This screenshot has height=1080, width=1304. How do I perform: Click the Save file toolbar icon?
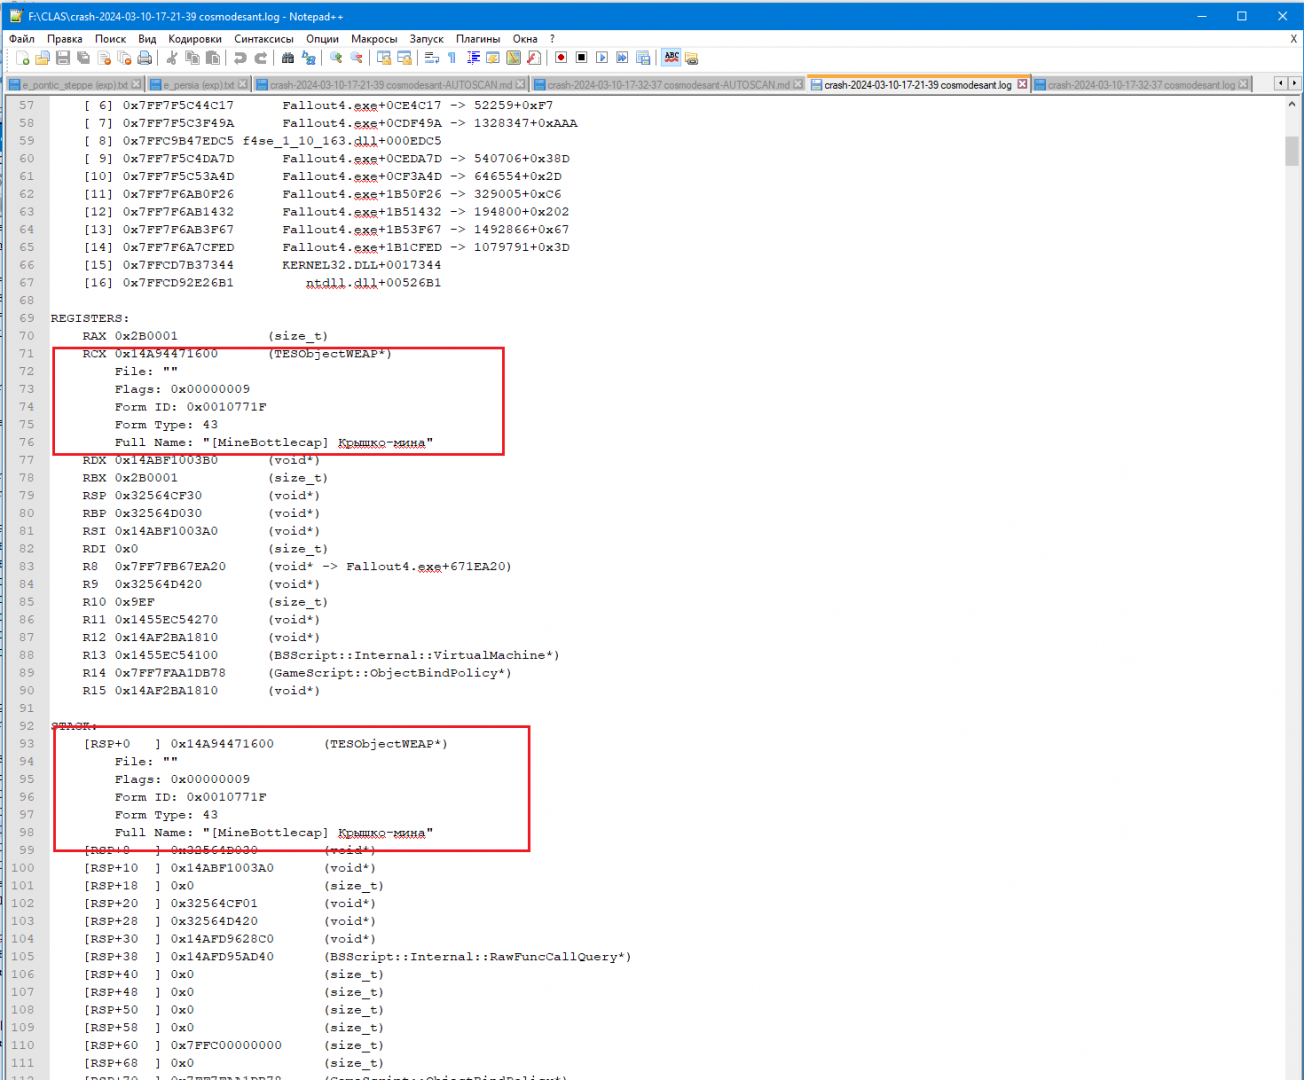(x=63, y=58)
